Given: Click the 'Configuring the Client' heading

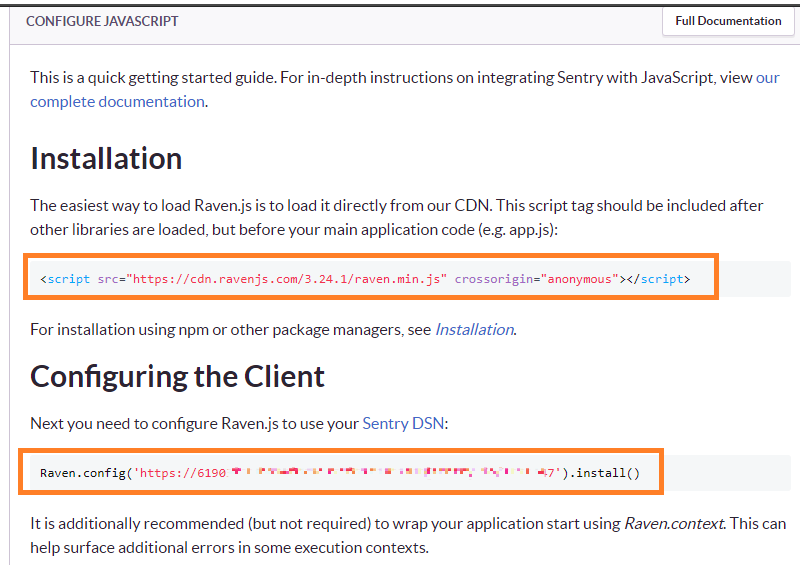Looking at the screenshot, I should [177, 377].
